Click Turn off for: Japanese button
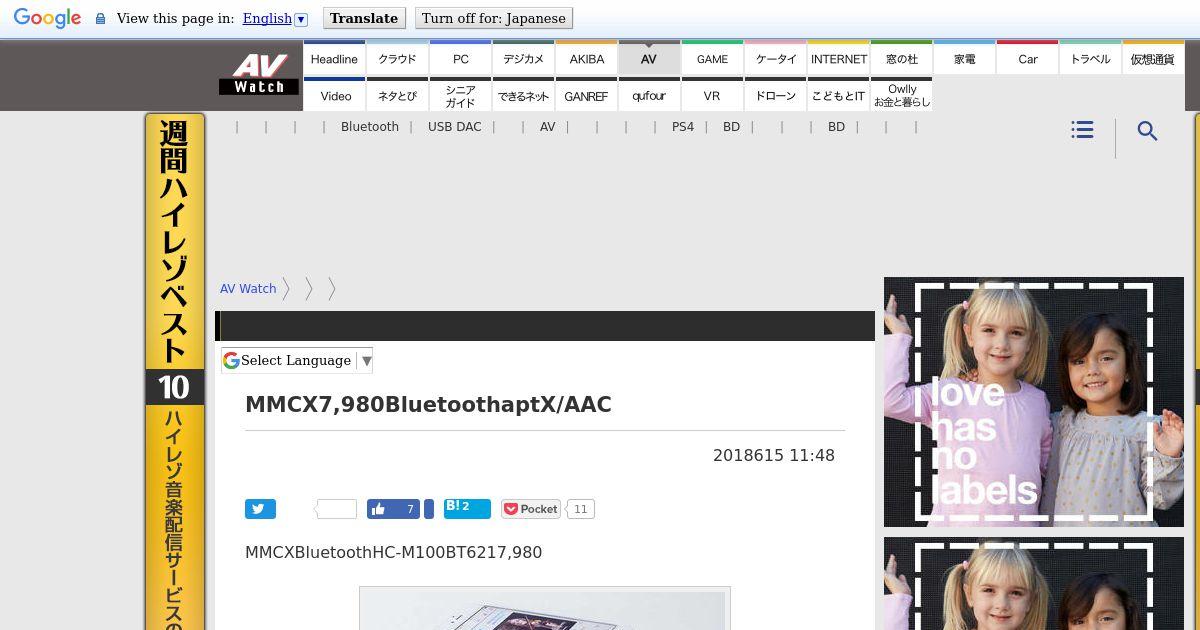 (494, 18)
